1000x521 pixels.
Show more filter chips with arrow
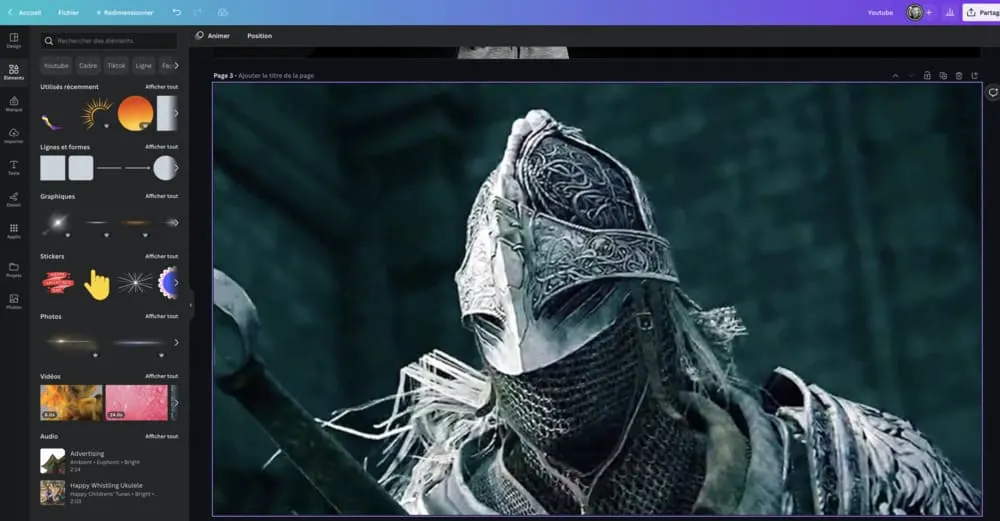pyautogui.click(x=176, y=66)
